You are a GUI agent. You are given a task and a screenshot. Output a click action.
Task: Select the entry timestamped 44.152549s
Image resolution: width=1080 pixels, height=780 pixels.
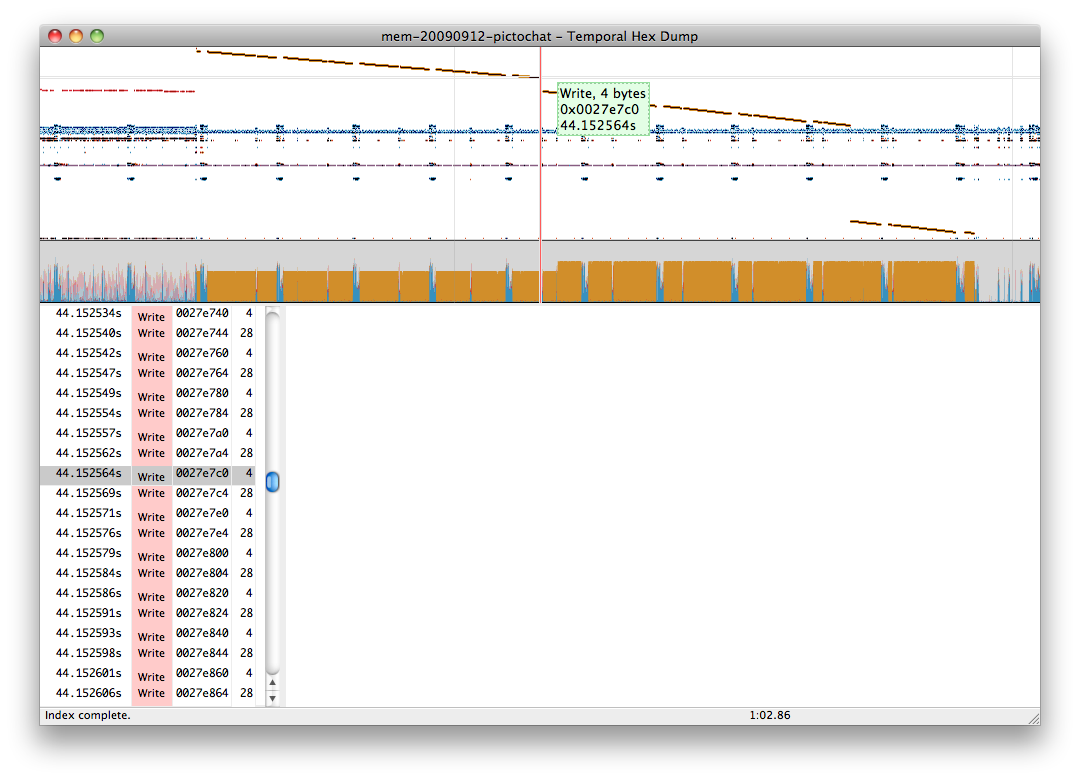click(x=147, y=393)
